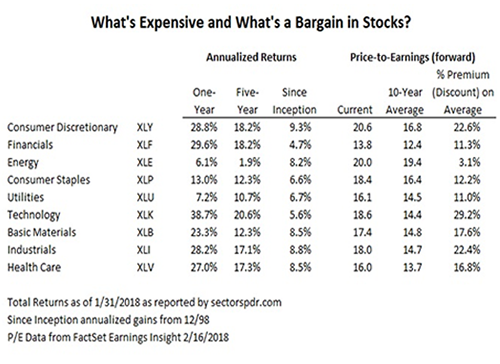
Task: Select the XLB ticker symbol
Action: click(145, 232)
